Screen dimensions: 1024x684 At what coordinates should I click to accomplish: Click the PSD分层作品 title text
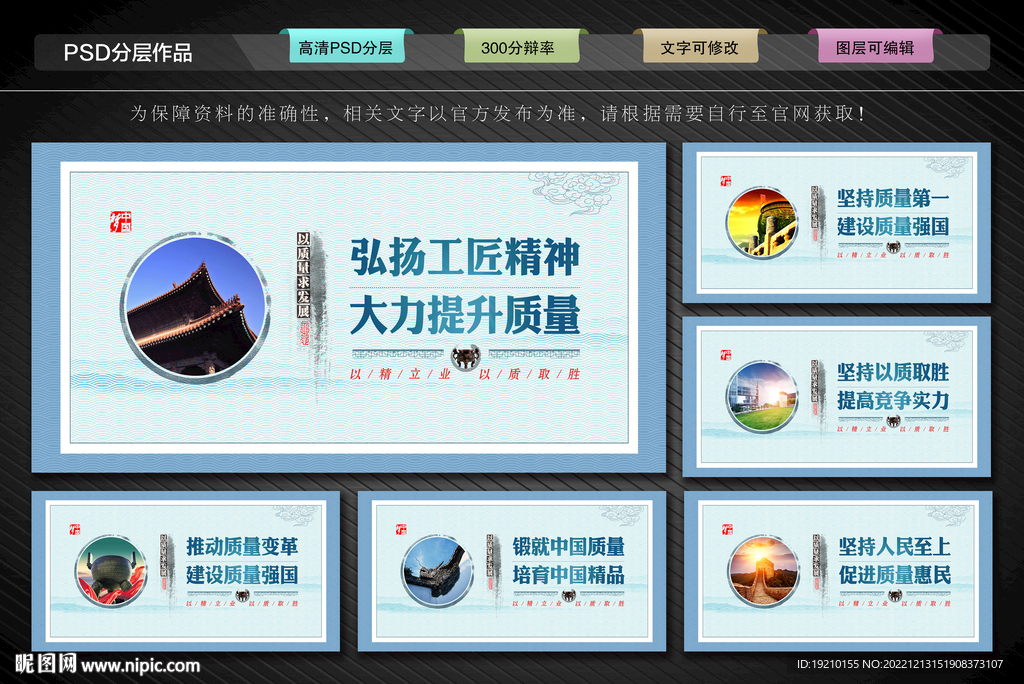tap(128, 52)
